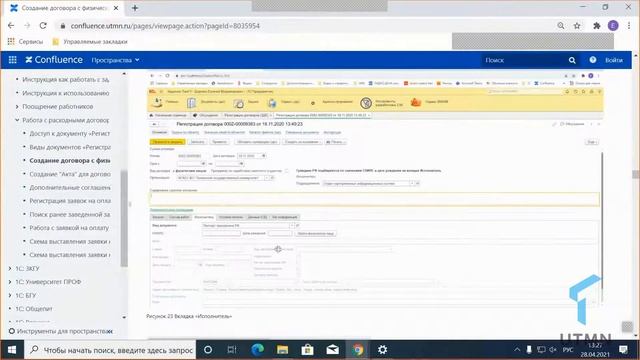Go forward in browser history
Image resolution: width=640 pixels, height=360 pixels.
pos(27,26)
